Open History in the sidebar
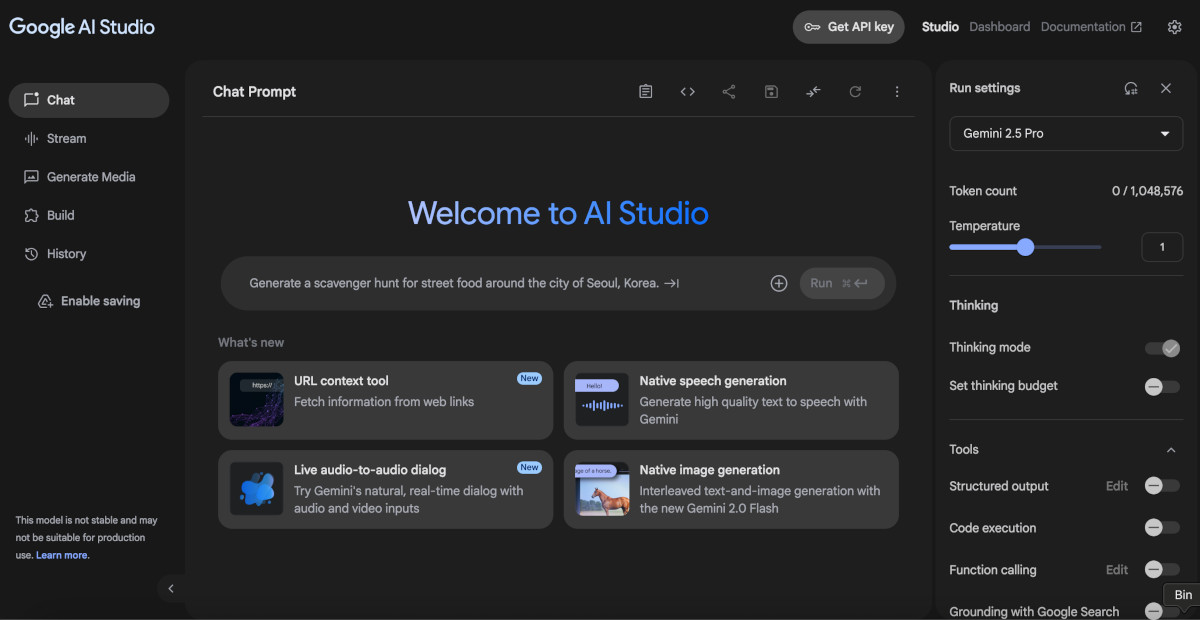The width and height of the screenshot is (1200, 620). pyautogui.click(x=89, y=254)
